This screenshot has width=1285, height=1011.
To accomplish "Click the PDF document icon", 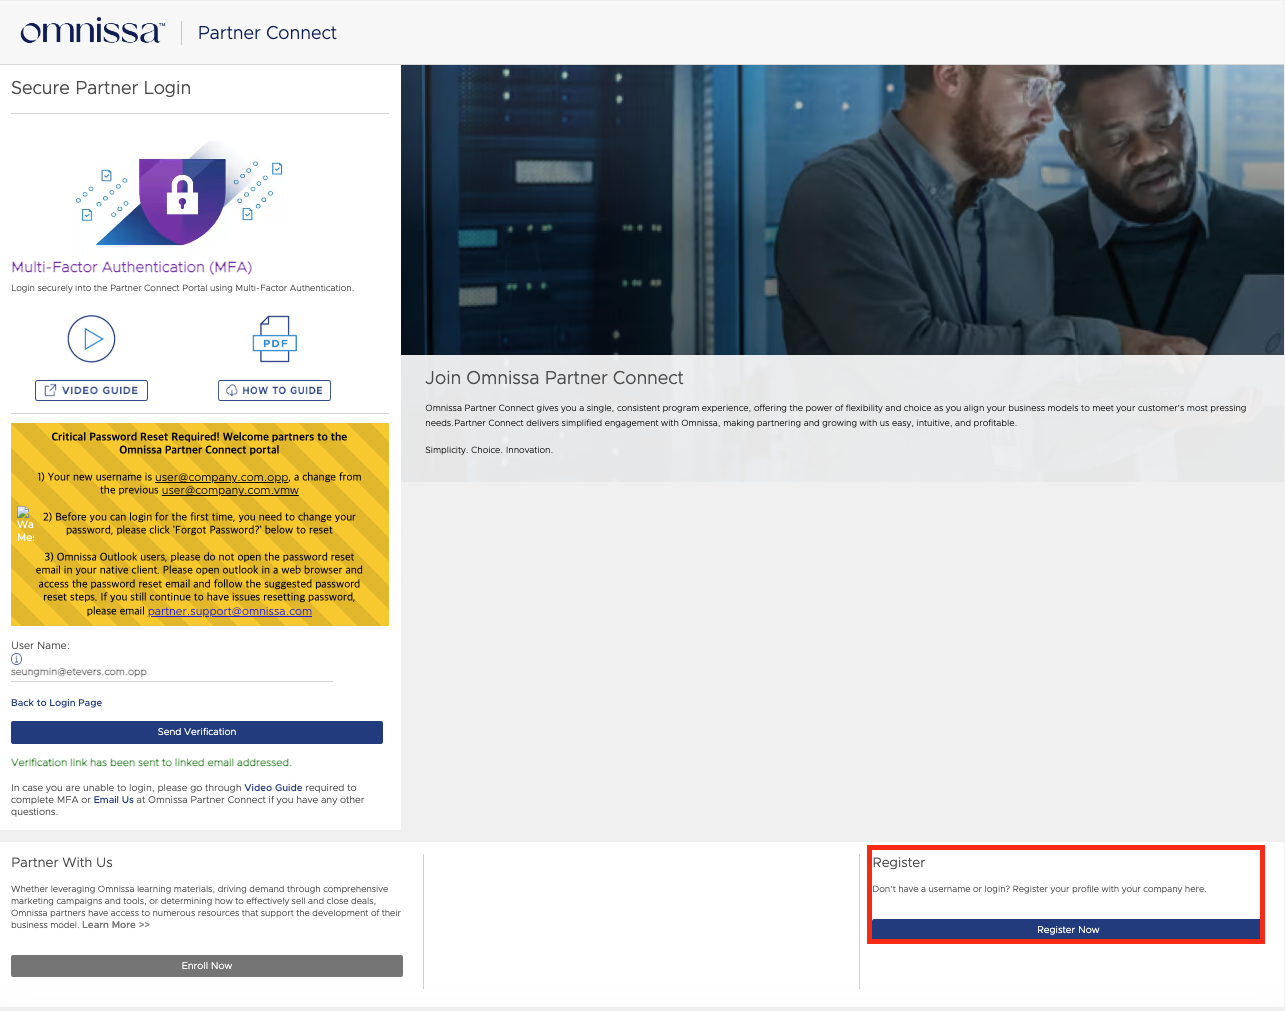I will [275, 339].
